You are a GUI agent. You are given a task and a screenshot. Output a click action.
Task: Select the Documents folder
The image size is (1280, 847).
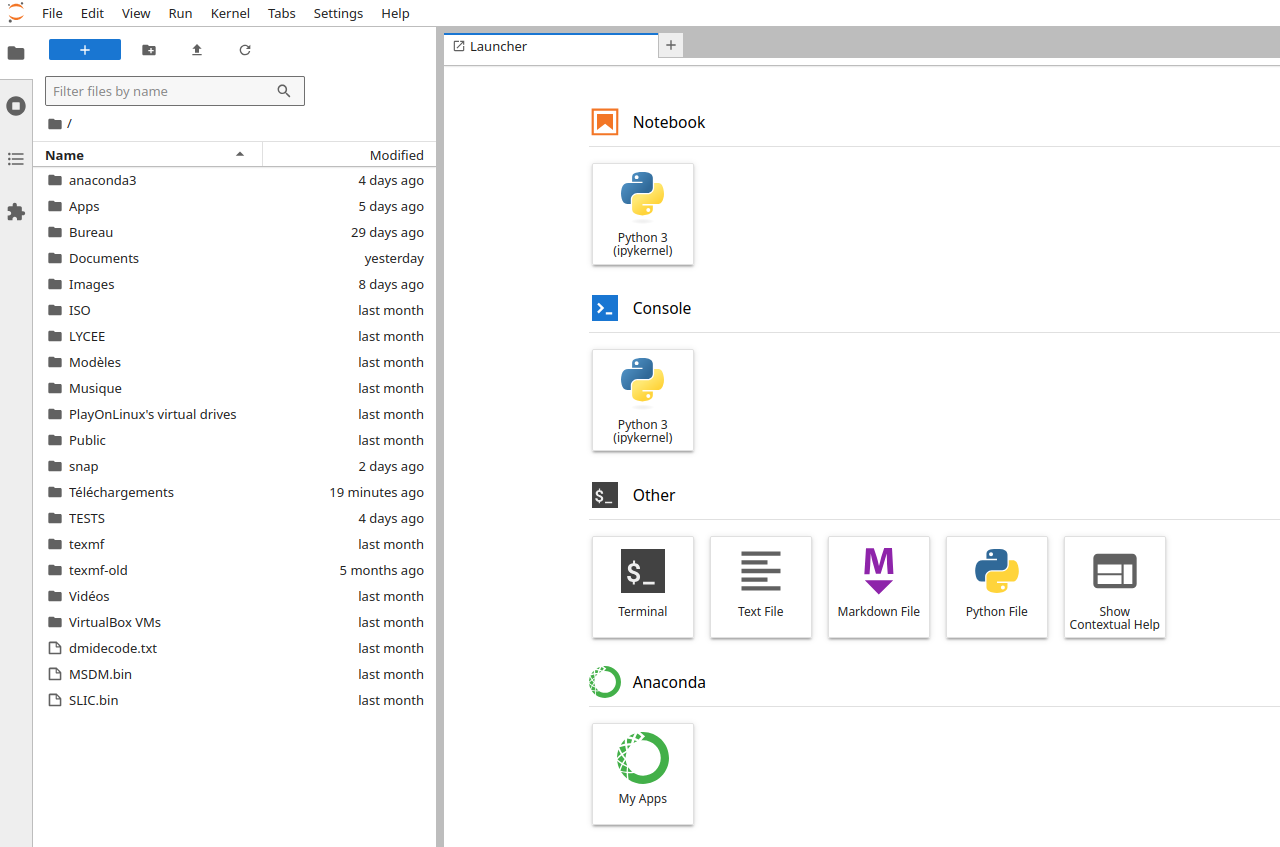point(234,259)
